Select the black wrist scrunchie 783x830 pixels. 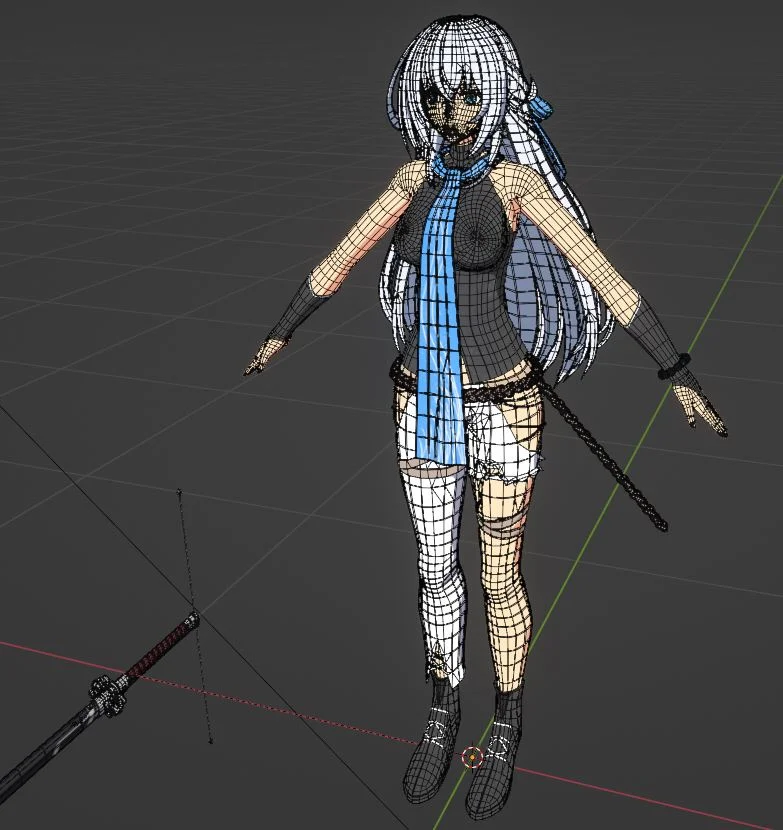(x=676, y=366)
